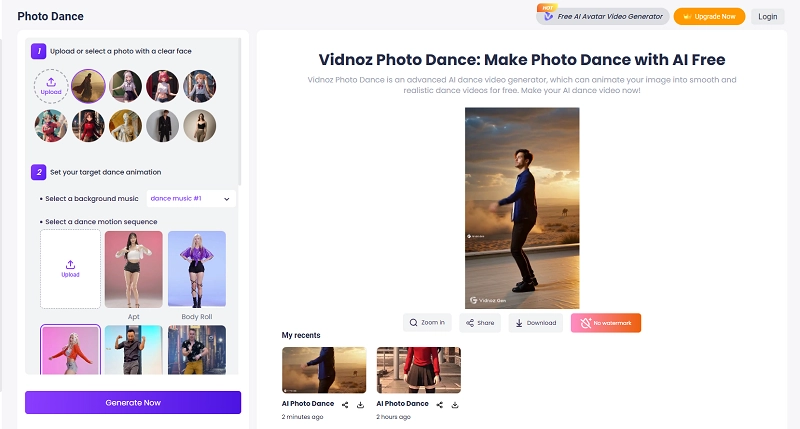Play the main dance video preview
The height and width of the screenshot is (429, 800).
[x=522, y=208]
